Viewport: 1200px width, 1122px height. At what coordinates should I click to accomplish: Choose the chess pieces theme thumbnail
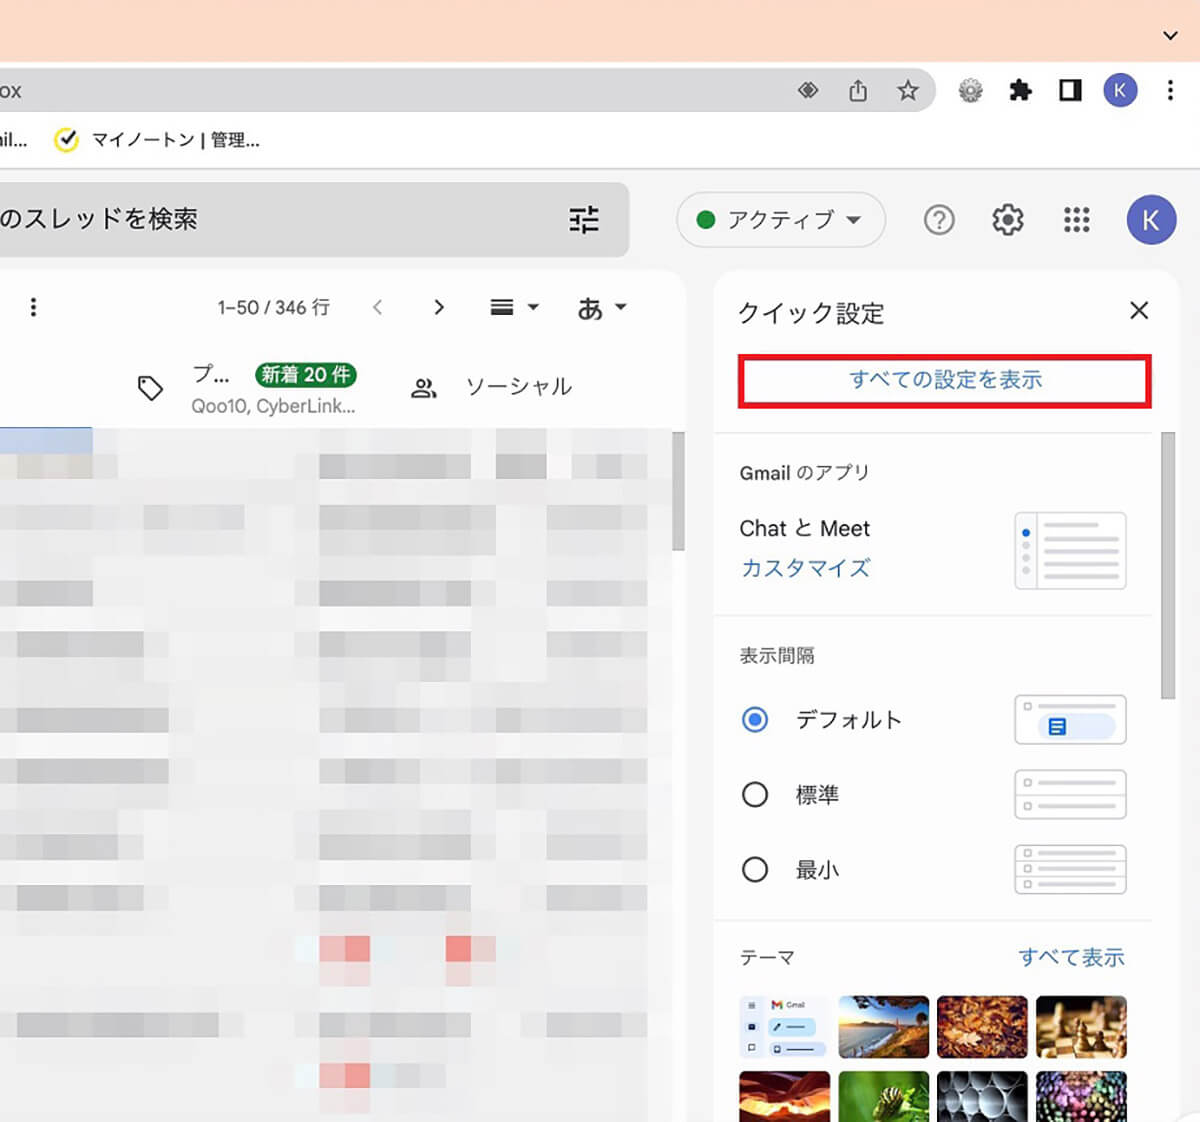pos(1081,1027)
